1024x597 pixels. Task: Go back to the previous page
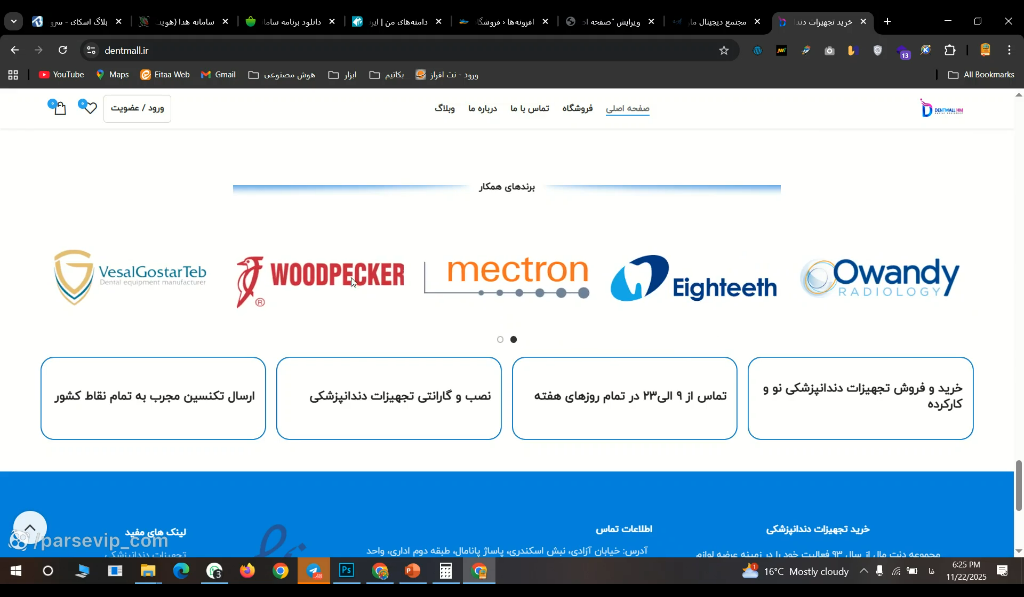pos(15,50)
